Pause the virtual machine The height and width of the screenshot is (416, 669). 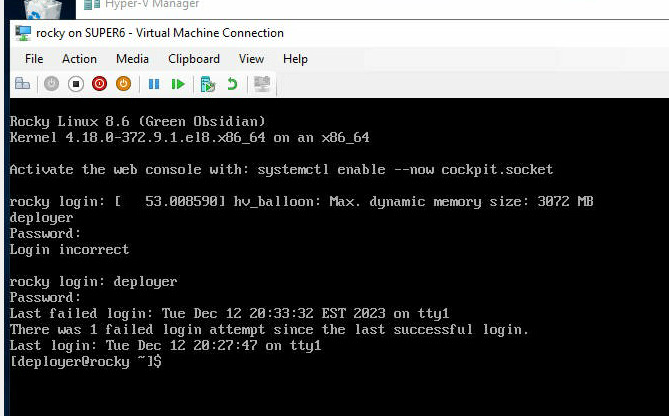coord(154,84)
